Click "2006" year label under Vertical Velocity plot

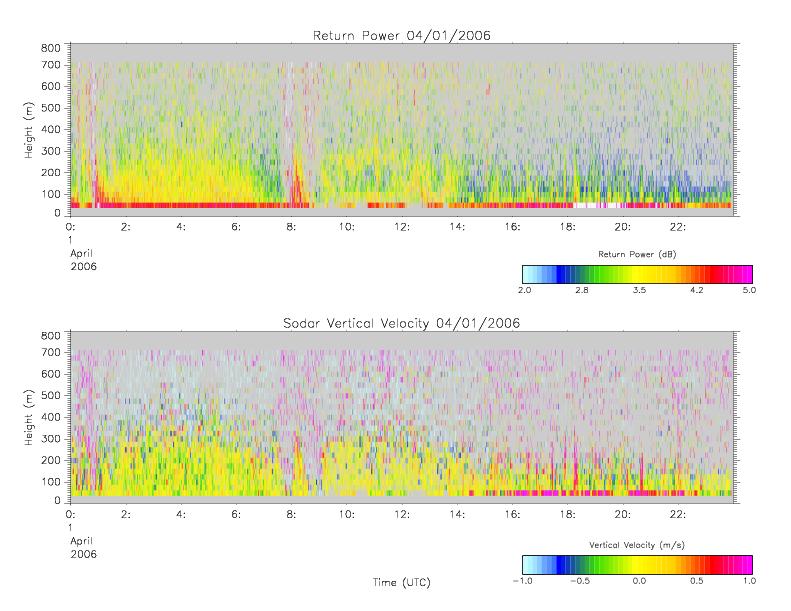click(x=83, y=554)
